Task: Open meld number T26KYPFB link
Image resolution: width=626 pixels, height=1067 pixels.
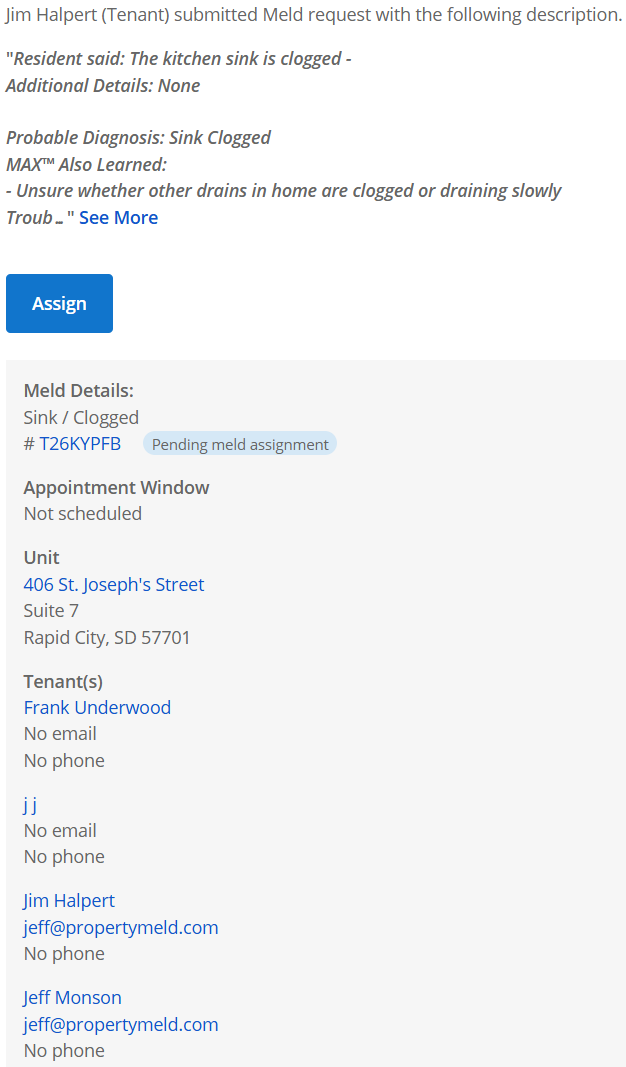Action: click(79, 444)
